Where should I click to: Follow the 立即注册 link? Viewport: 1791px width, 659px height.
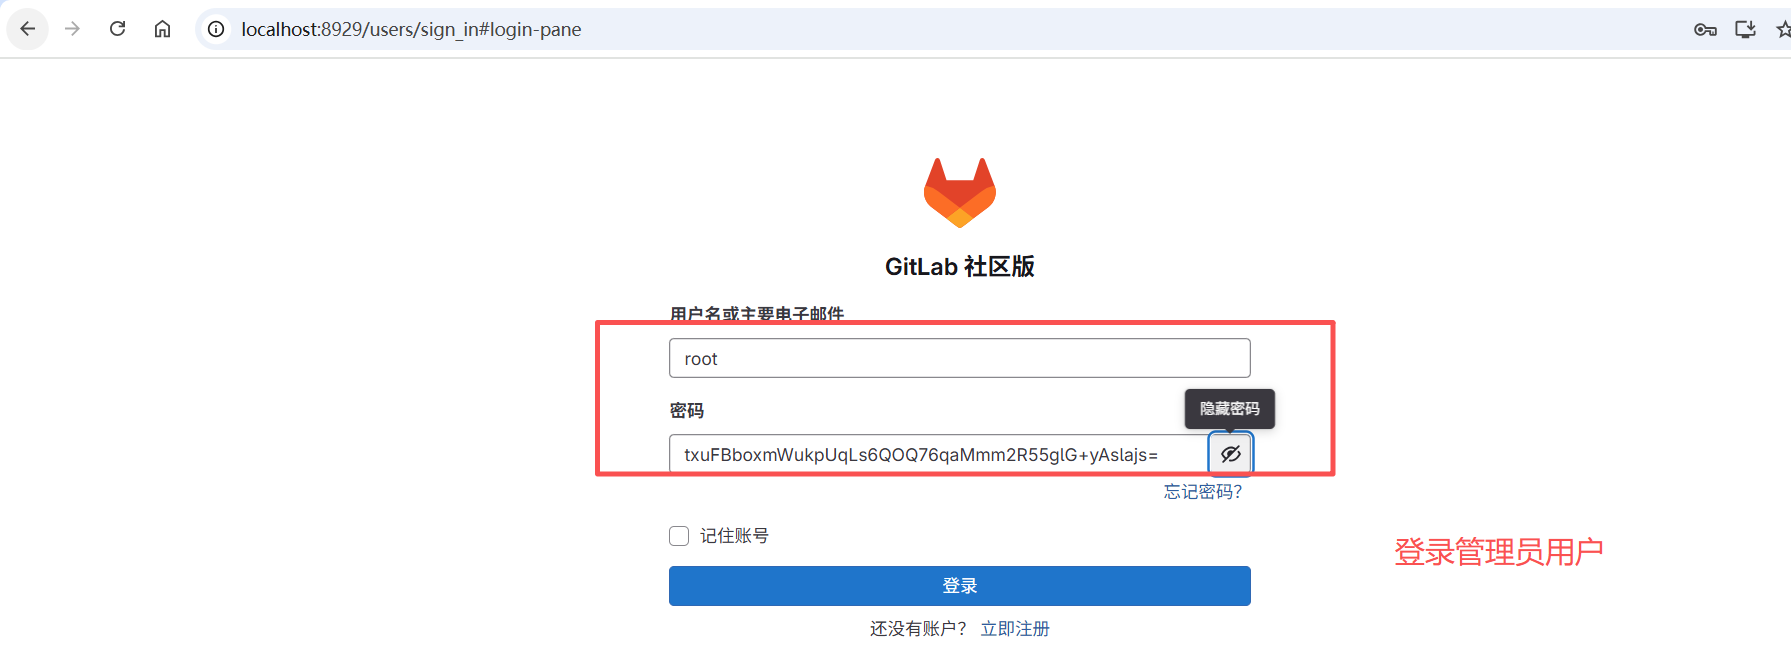[1015, 629]
